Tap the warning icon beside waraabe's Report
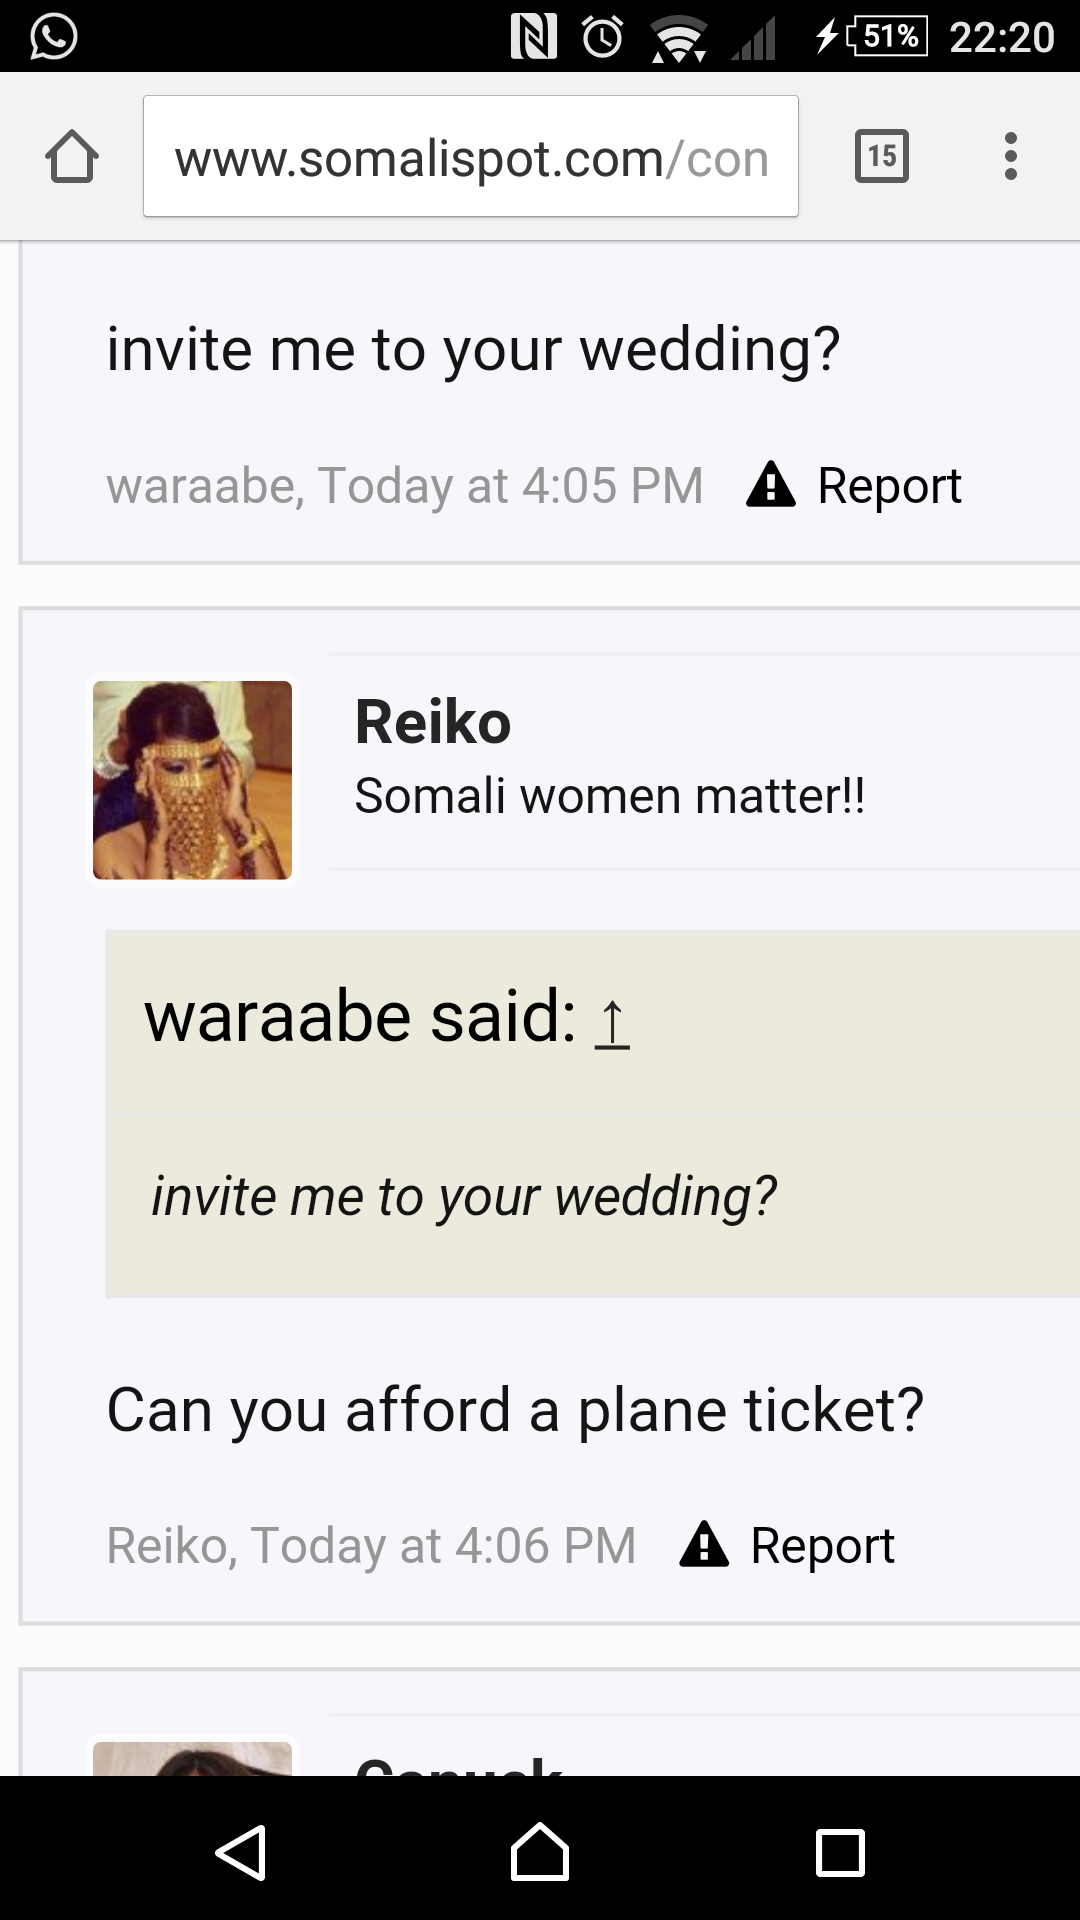 click(x=771, y=485)
